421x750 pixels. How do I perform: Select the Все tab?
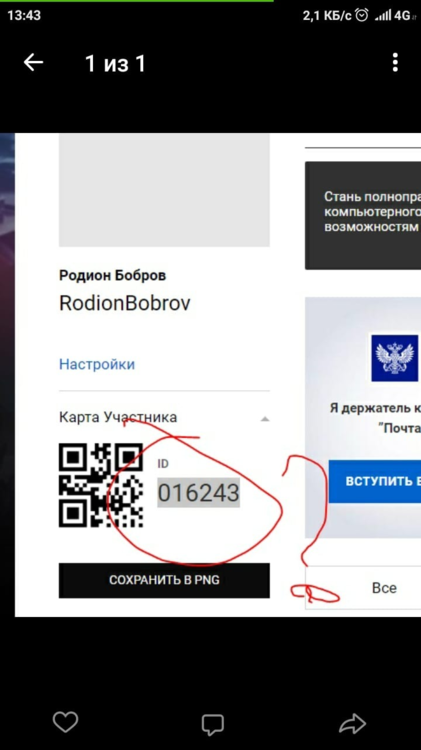[384, 588]
